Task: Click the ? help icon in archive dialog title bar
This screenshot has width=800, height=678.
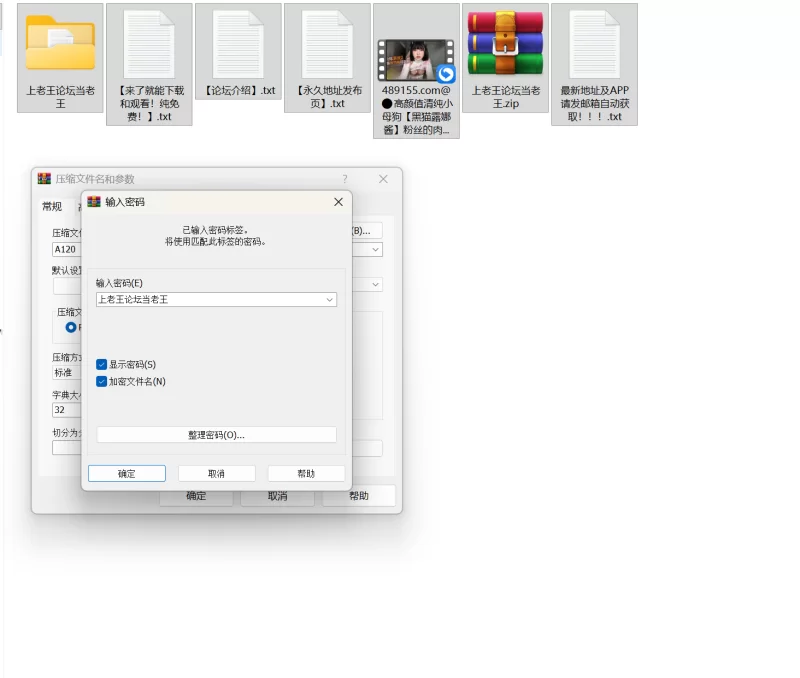Action: (x=345, y=179)
